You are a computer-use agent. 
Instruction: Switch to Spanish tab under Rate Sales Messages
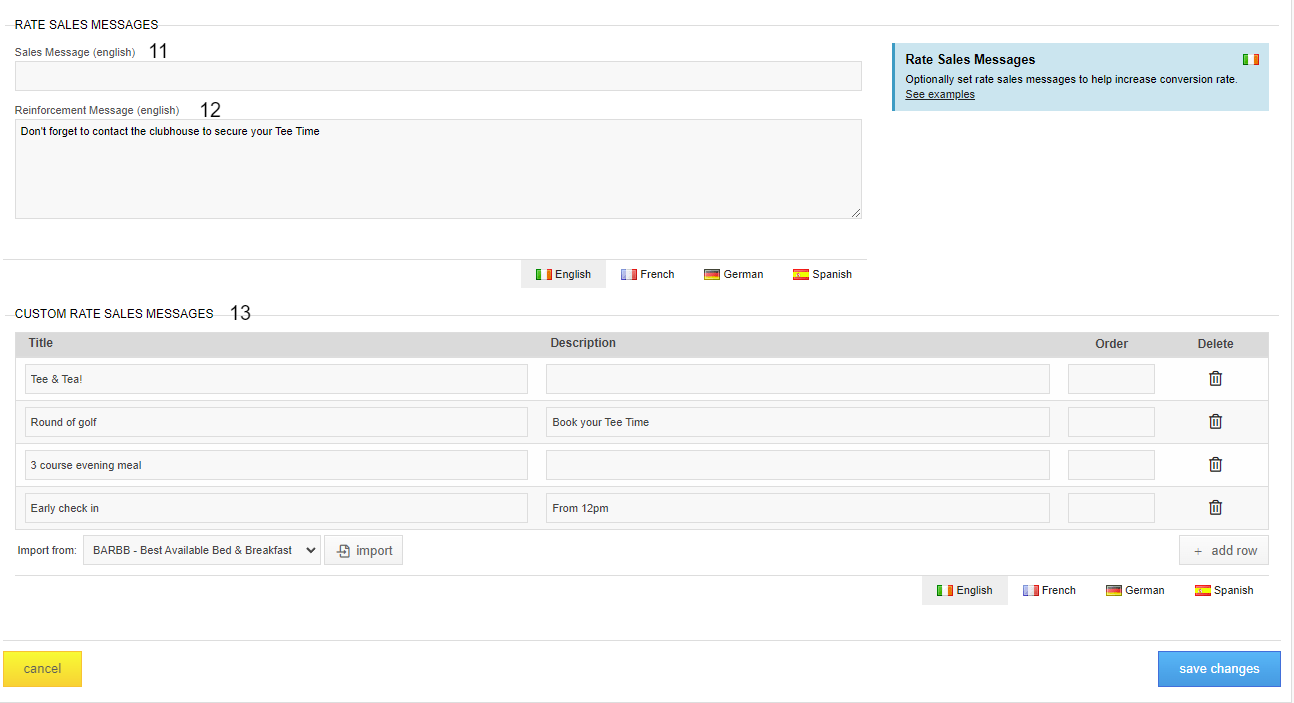pyautogui.click(x=822, y=274)
